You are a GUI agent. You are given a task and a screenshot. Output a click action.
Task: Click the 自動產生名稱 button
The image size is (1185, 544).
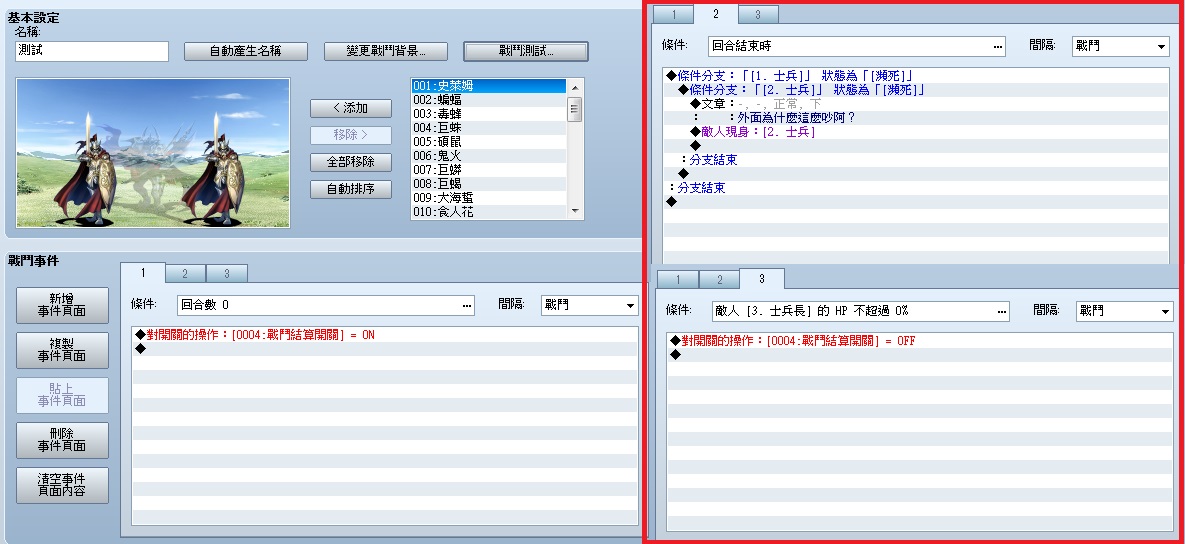[246, 51]
